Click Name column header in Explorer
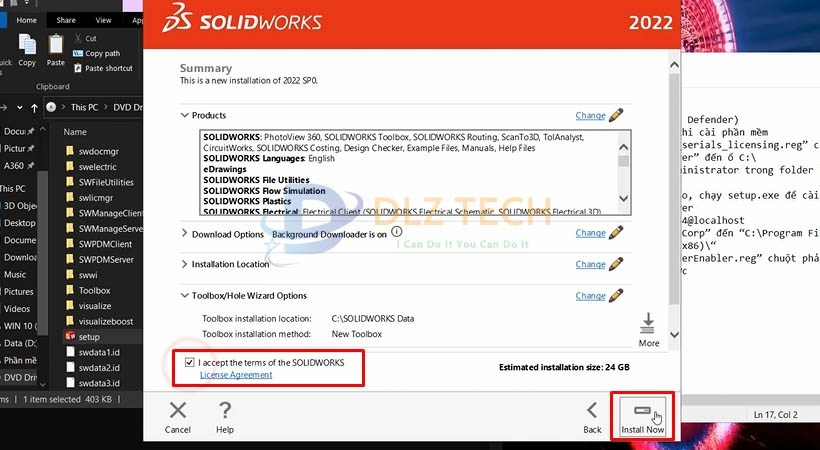 75,132
